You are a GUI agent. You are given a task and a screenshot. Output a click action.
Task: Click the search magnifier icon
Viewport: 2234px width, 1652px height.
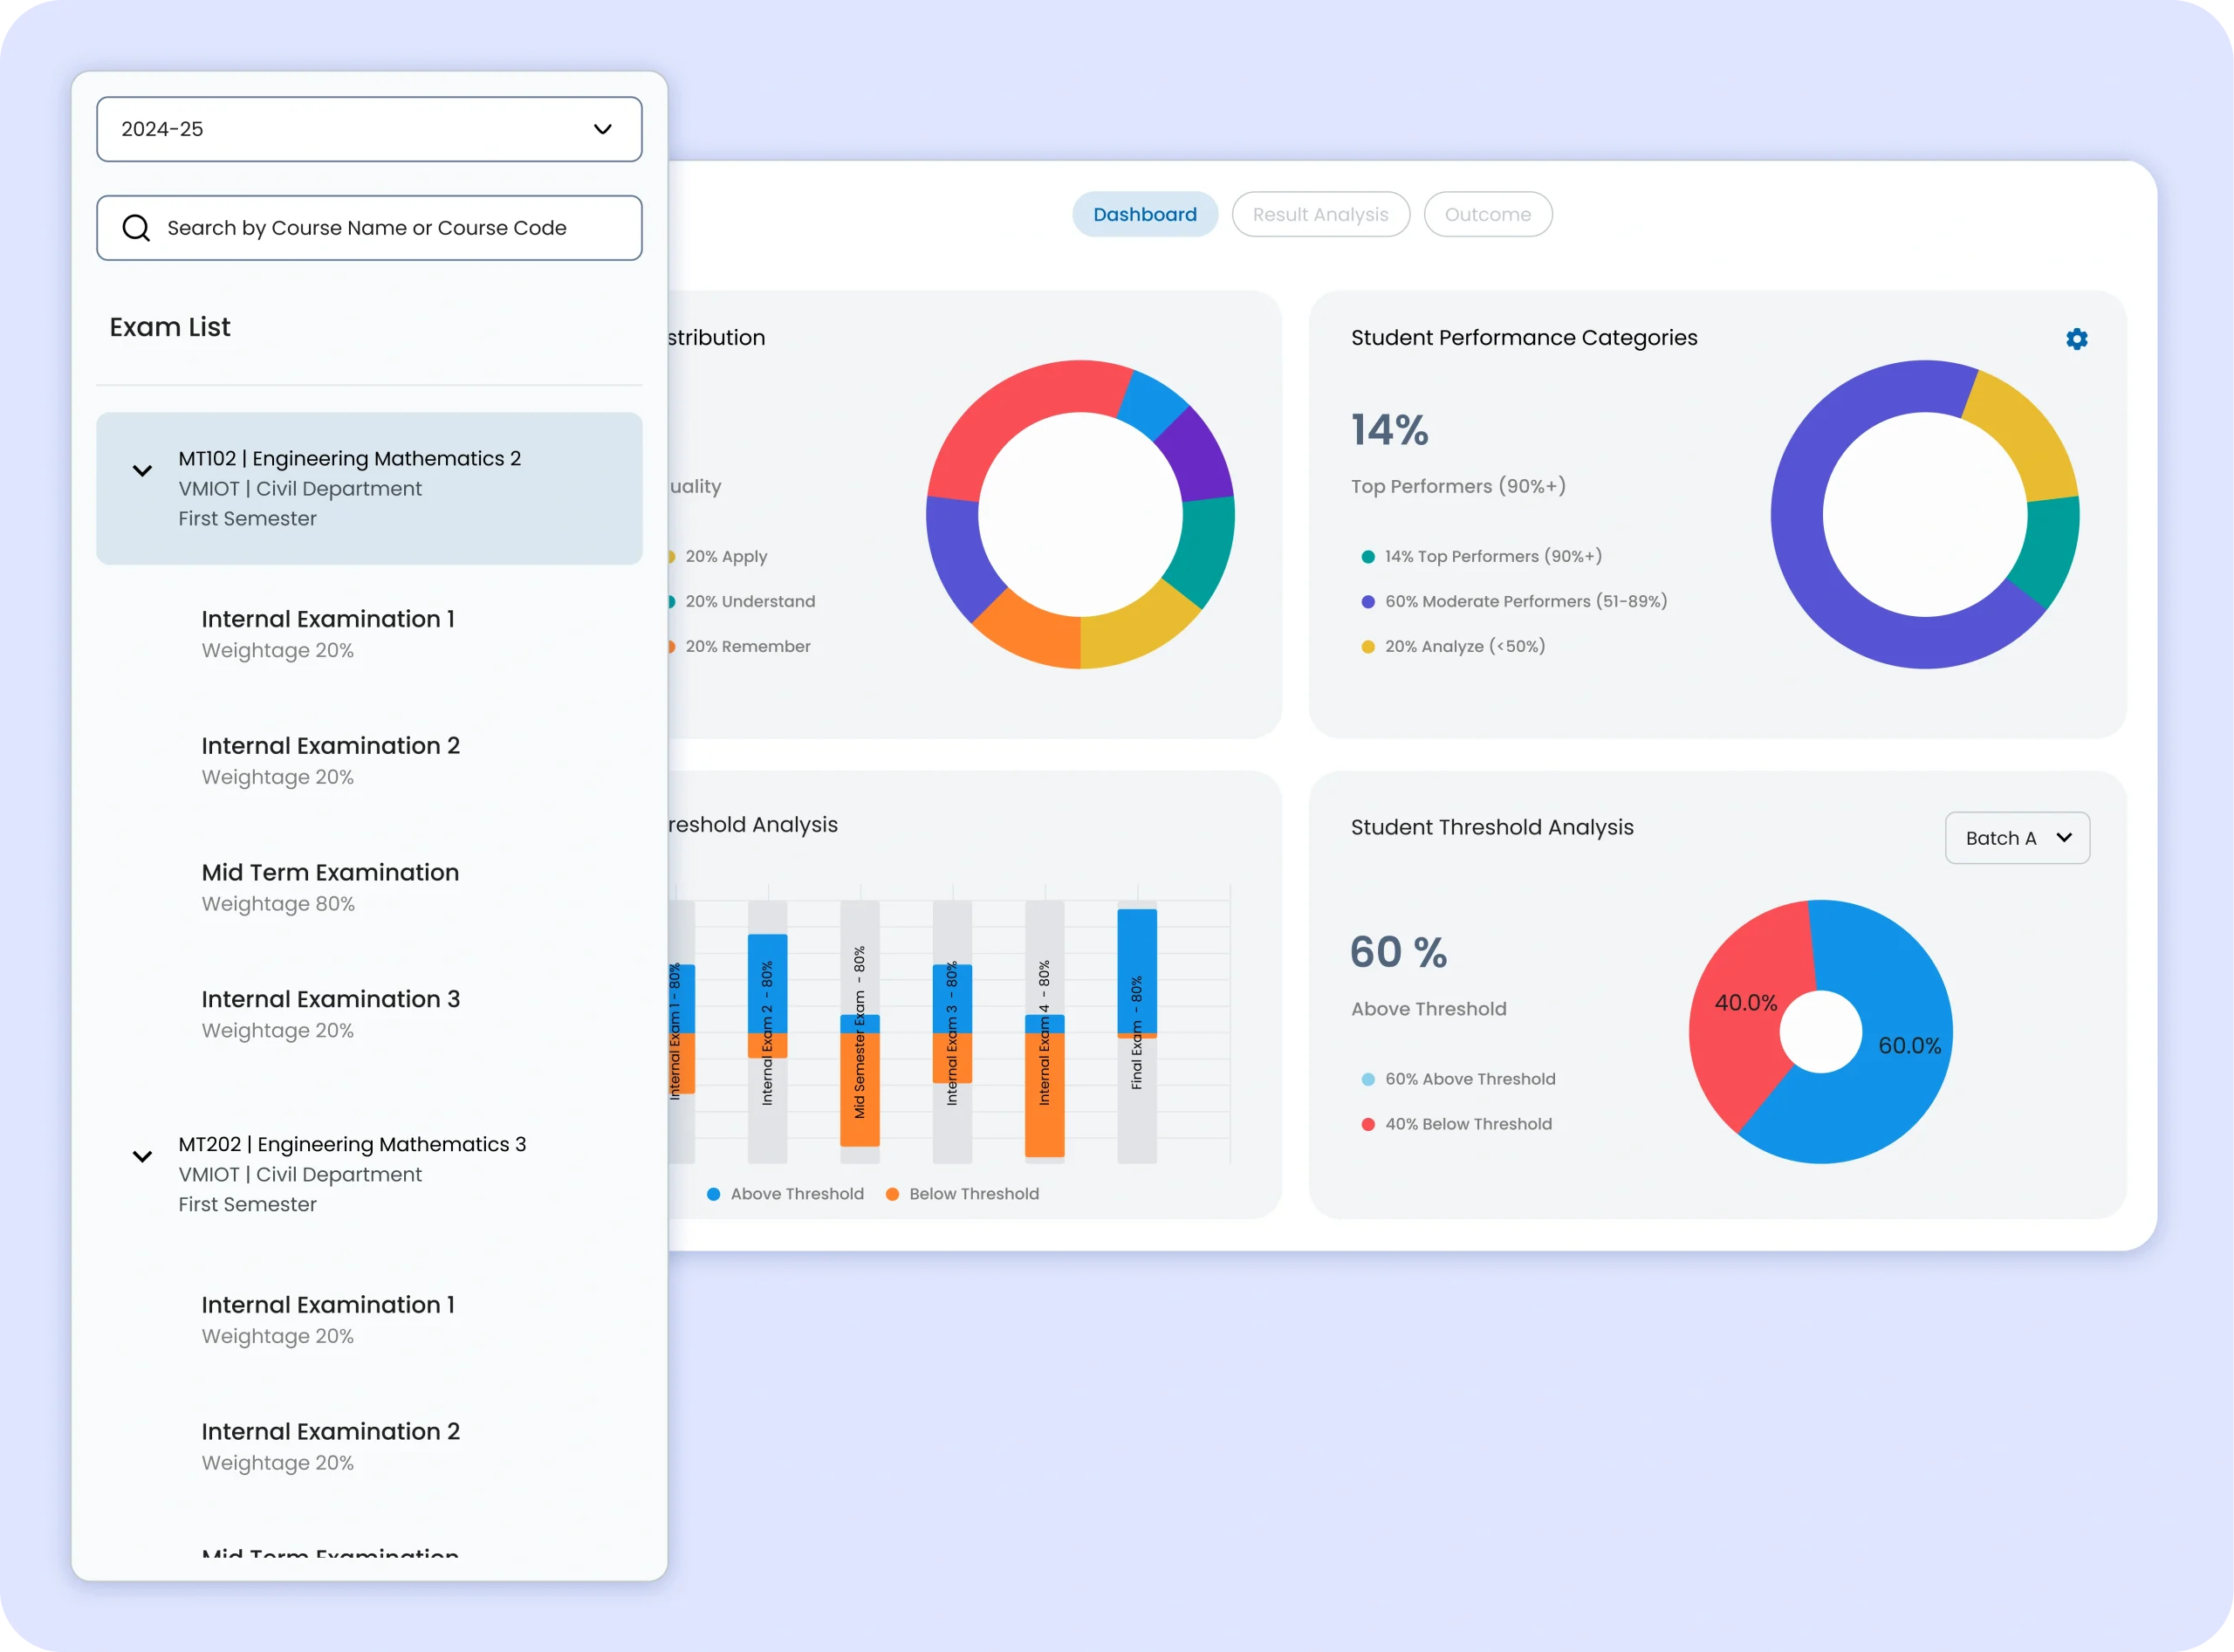[x=136, y=228]
